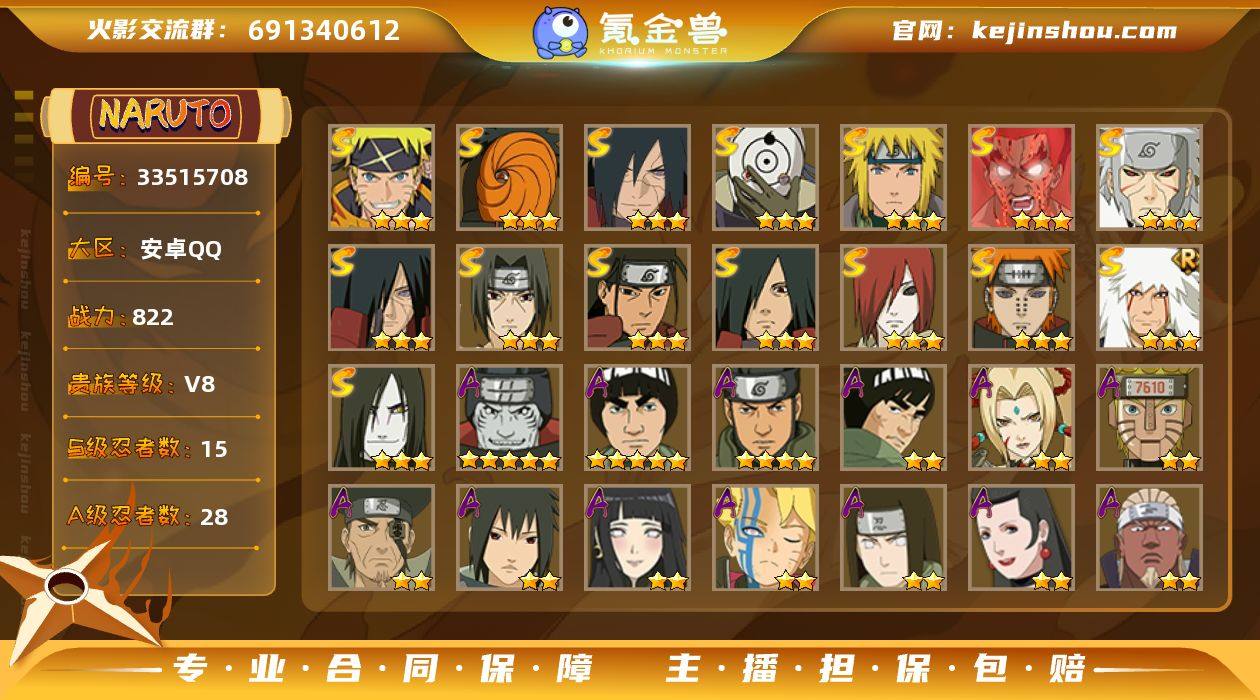Click the sleeping Boruto portrait with blue marks

click(x=765, y=537)
